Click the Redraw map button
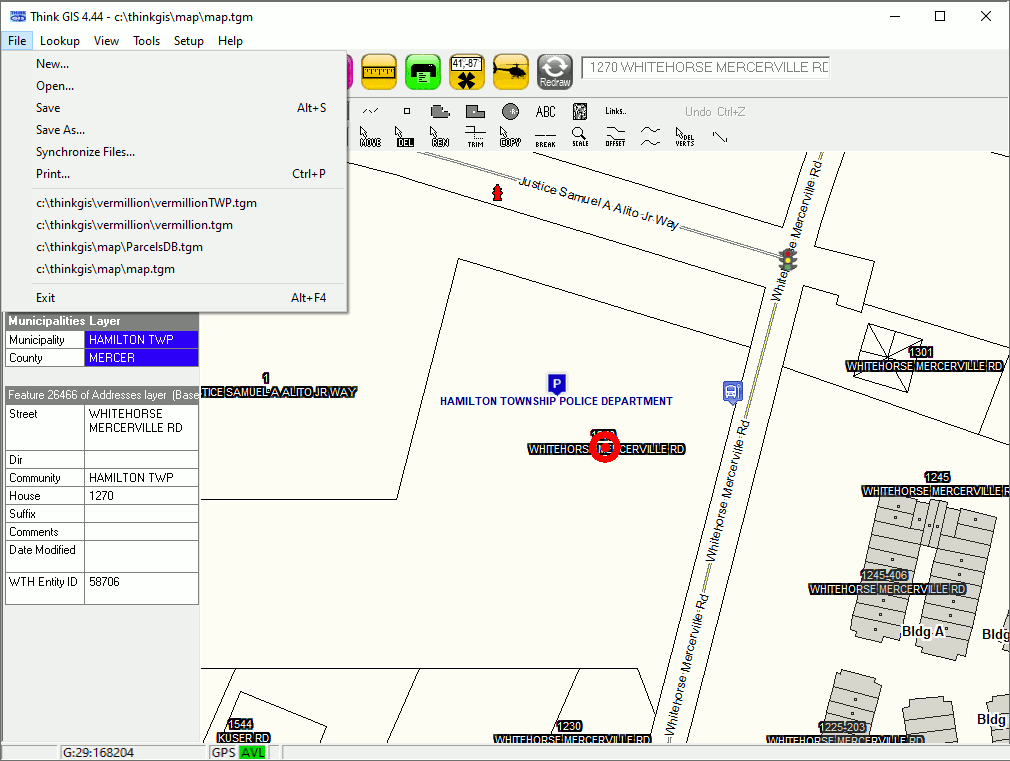 pos(555,72)
